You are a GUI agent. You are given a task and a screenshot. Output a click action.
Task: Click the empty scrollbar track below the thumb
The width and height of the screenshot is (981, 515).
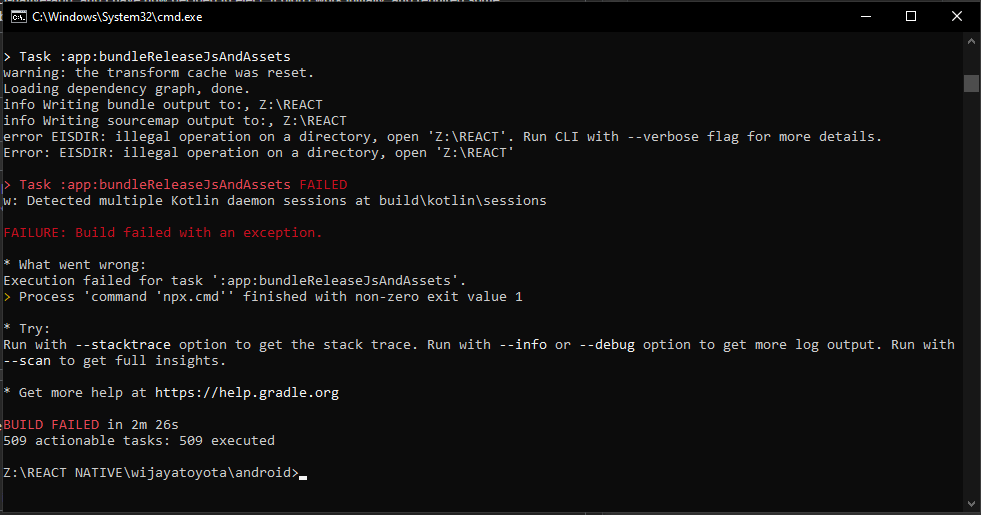point(971,294)
